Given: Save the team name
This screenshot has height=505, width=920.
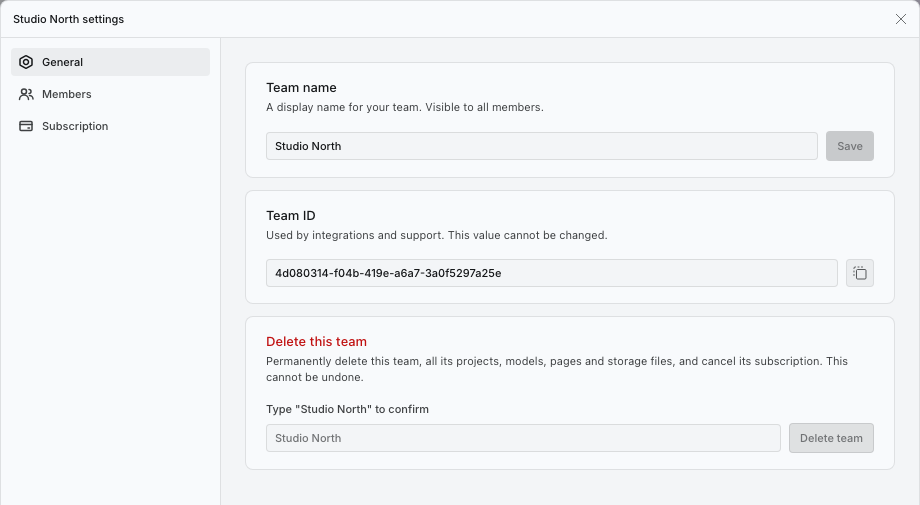Looking at the screenshot, I should click(x=850, y=146).
